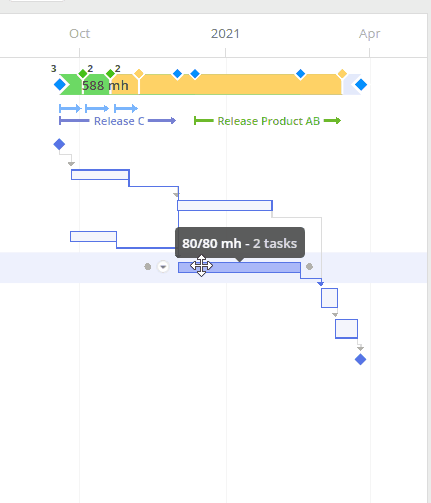Click the first light-blue sprint arrow segment
The height and width of the screenshot is (503, 431).
pyautogui.click(x=70, y=108)
